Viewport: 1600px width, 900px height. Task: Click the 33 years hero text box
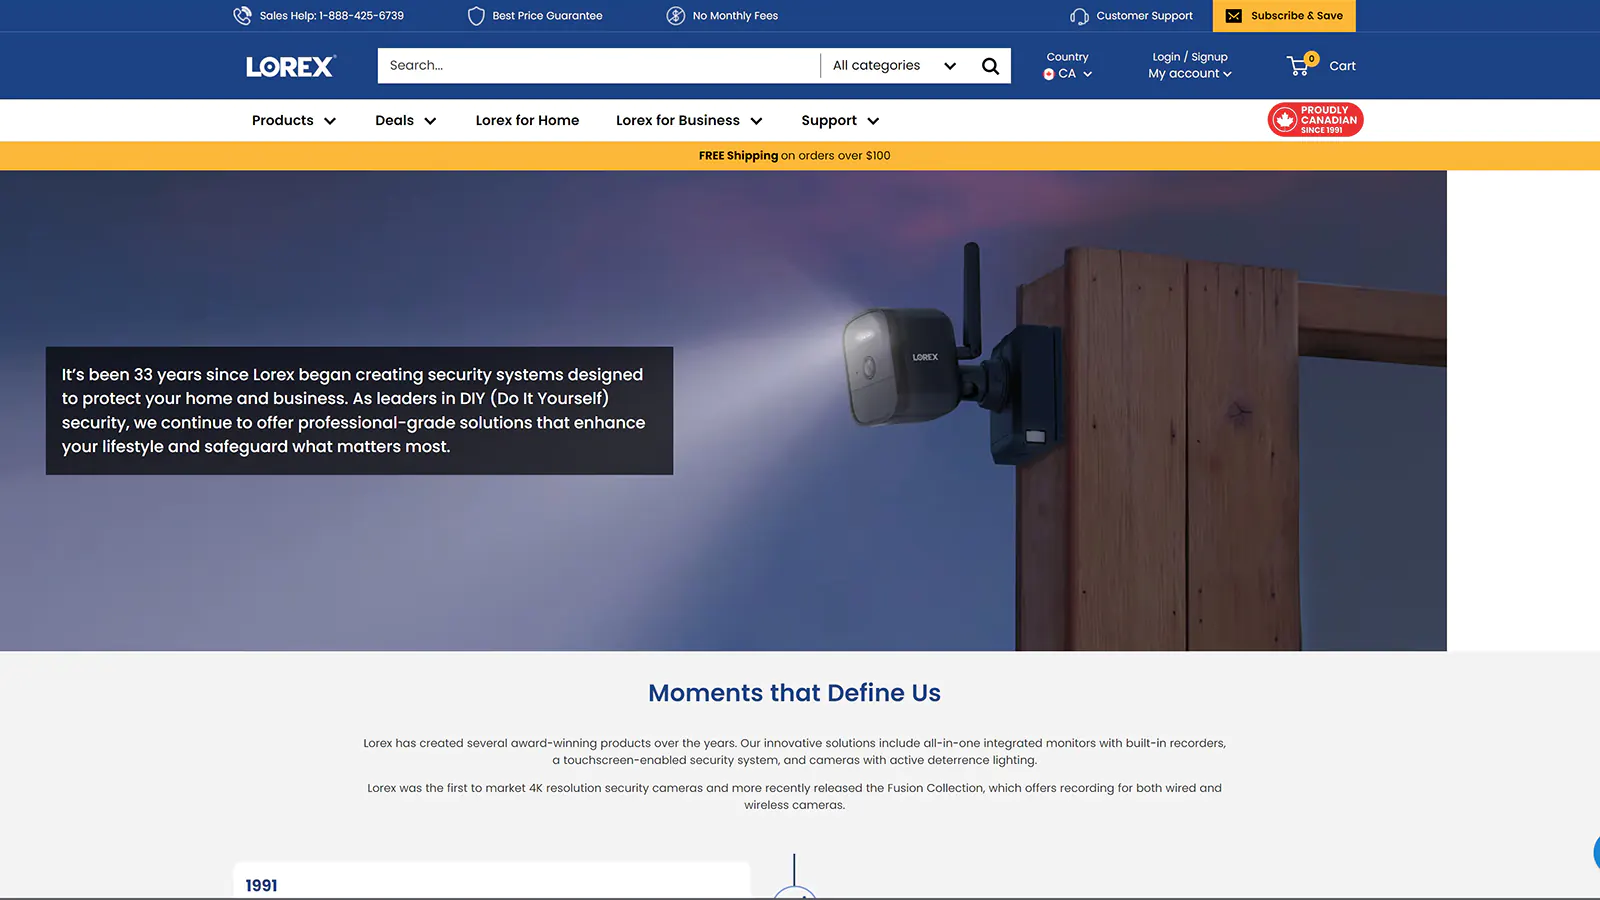click(x=359, y=411)
